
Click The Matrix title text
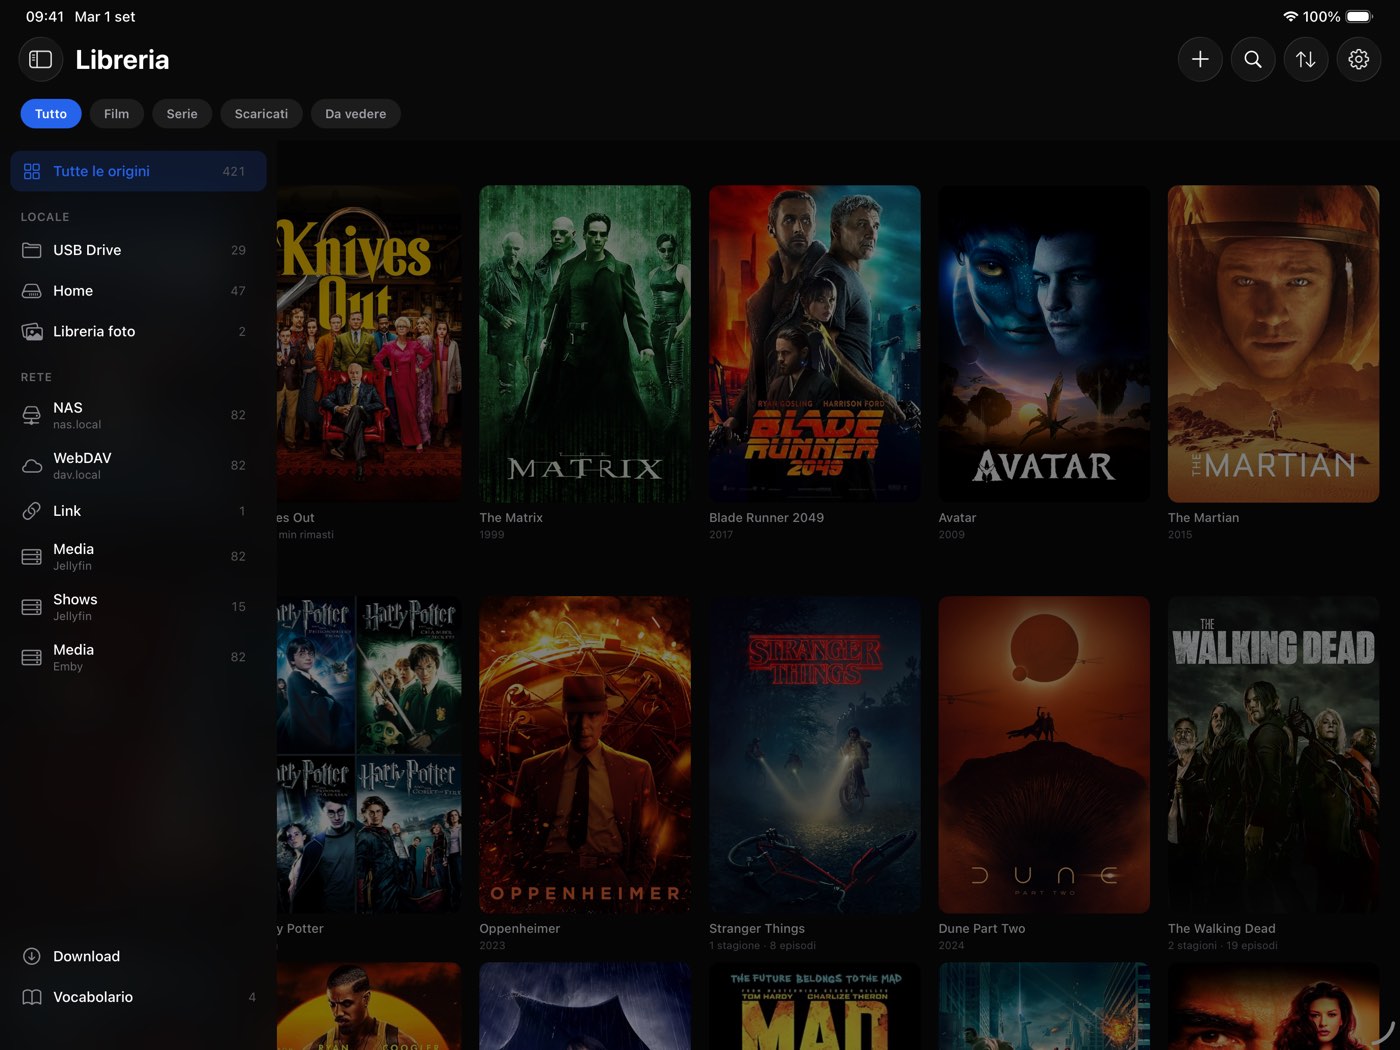click(x=511, y=518)
